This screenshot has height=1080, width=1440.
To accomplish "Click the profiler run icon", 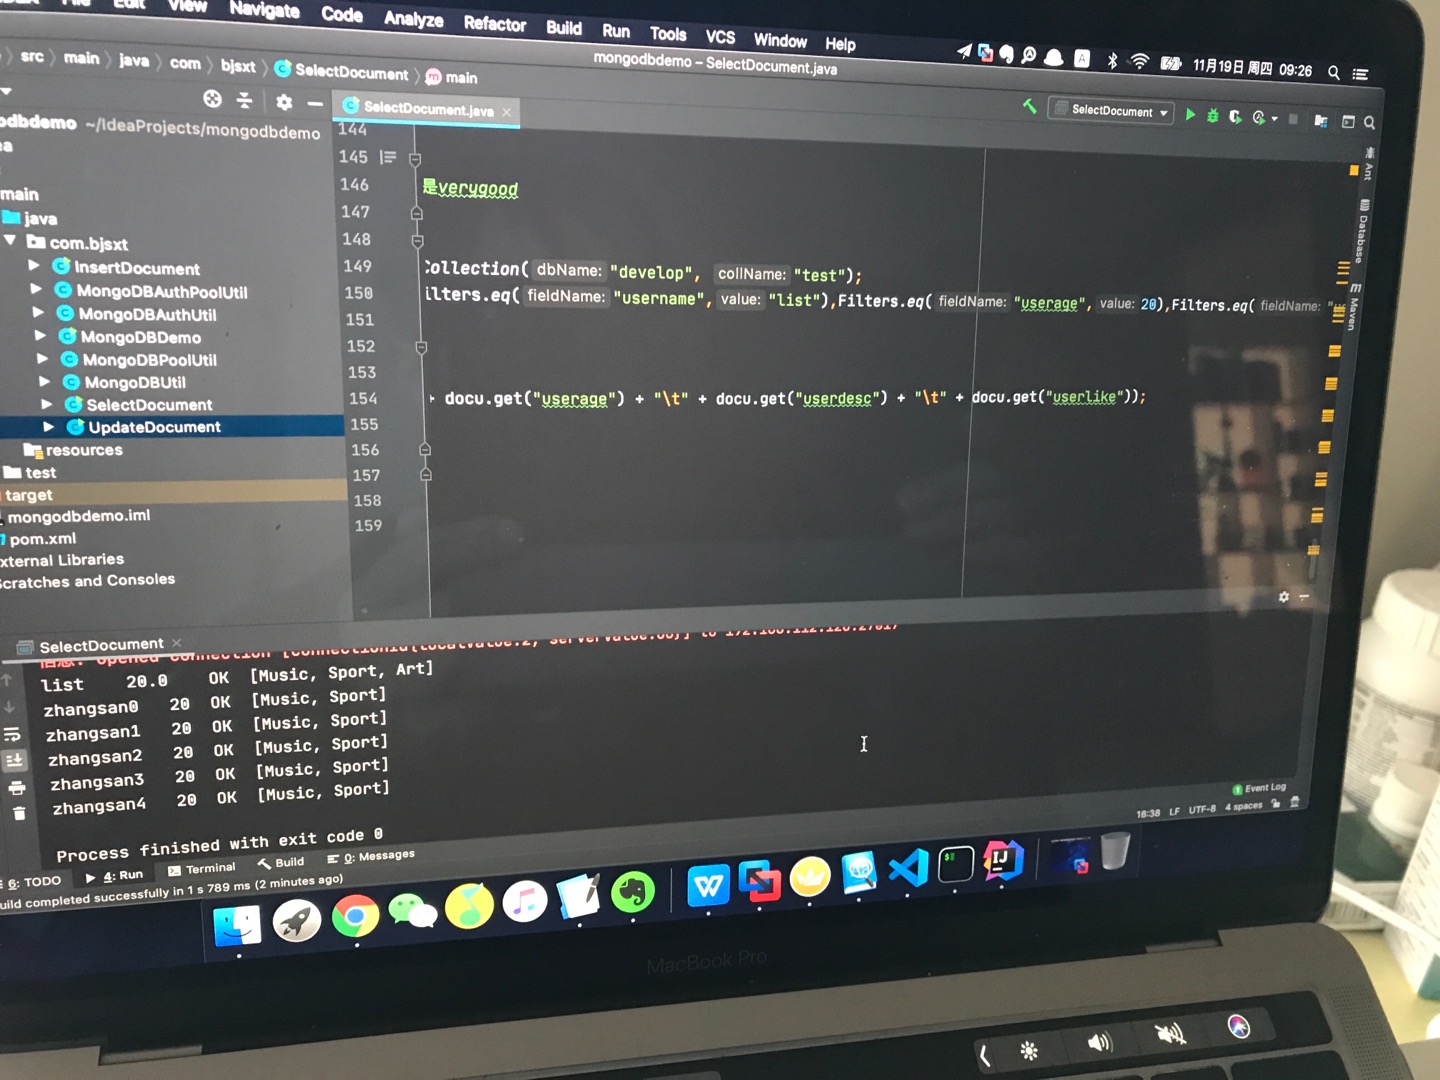I will 1259,118.
